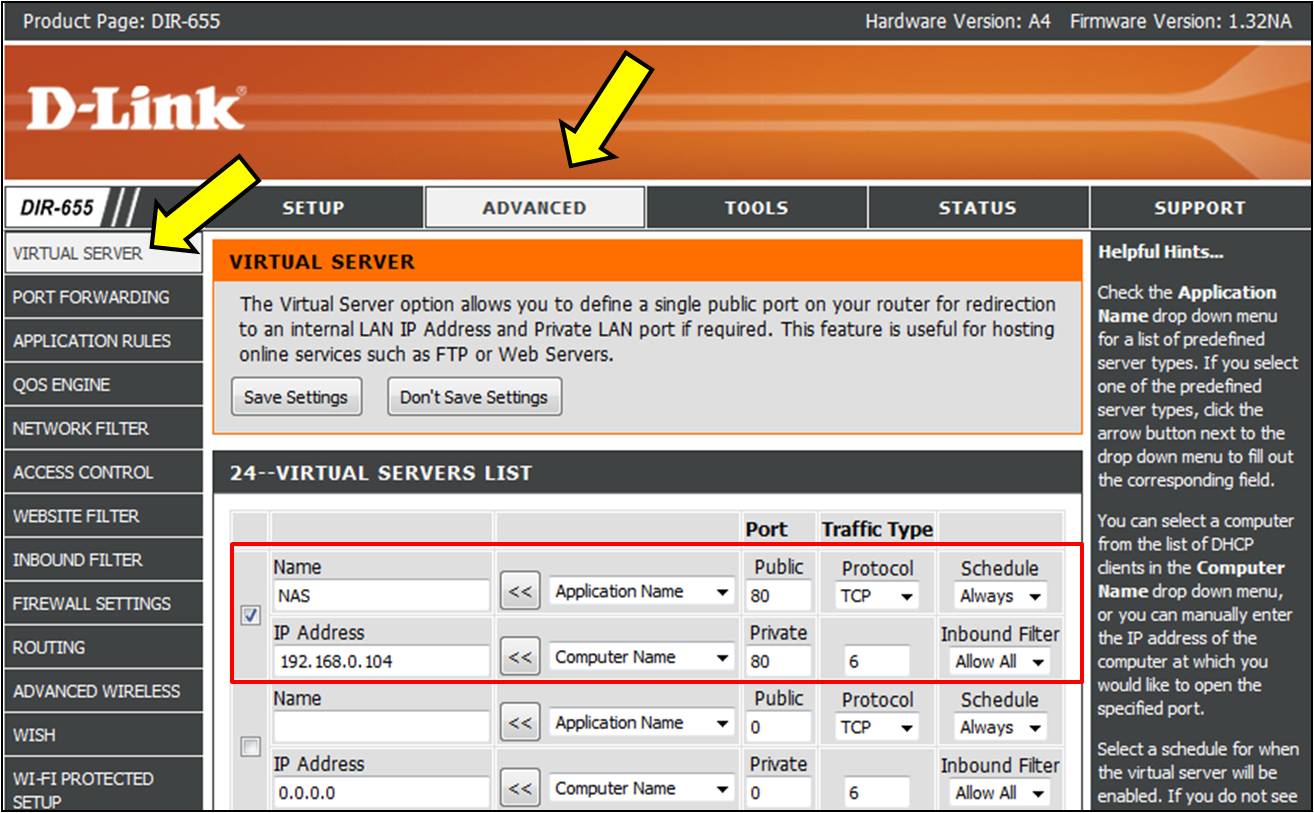This screenshot has width=1314, height=813.
Task: Enable the second virtual server checkbox
Action: coord(252,748)
